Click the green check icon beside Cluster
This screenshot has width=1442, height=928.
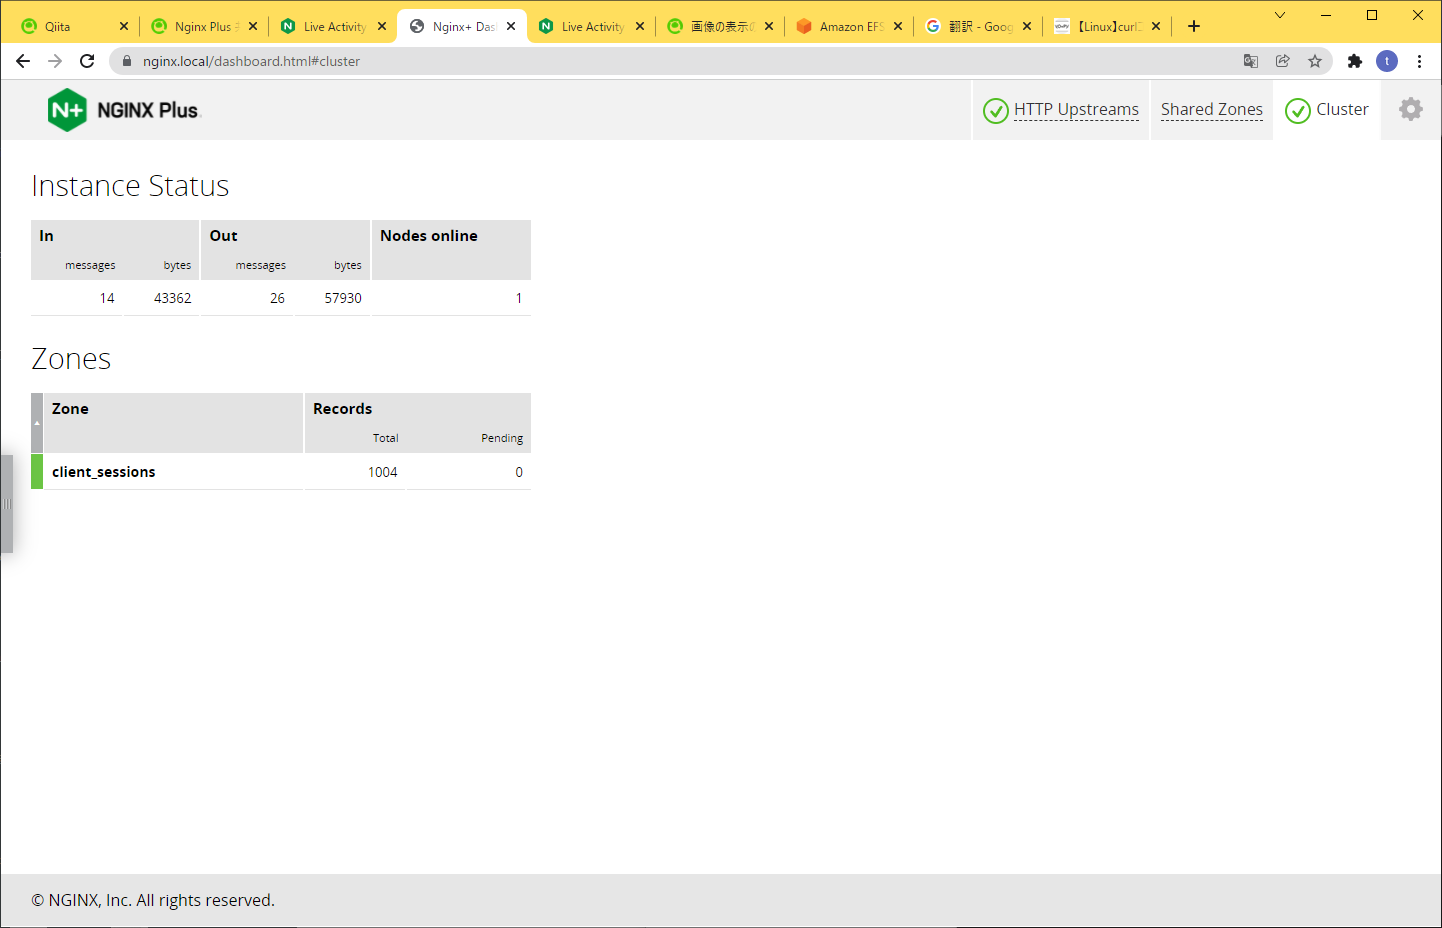click(1297, 110)
